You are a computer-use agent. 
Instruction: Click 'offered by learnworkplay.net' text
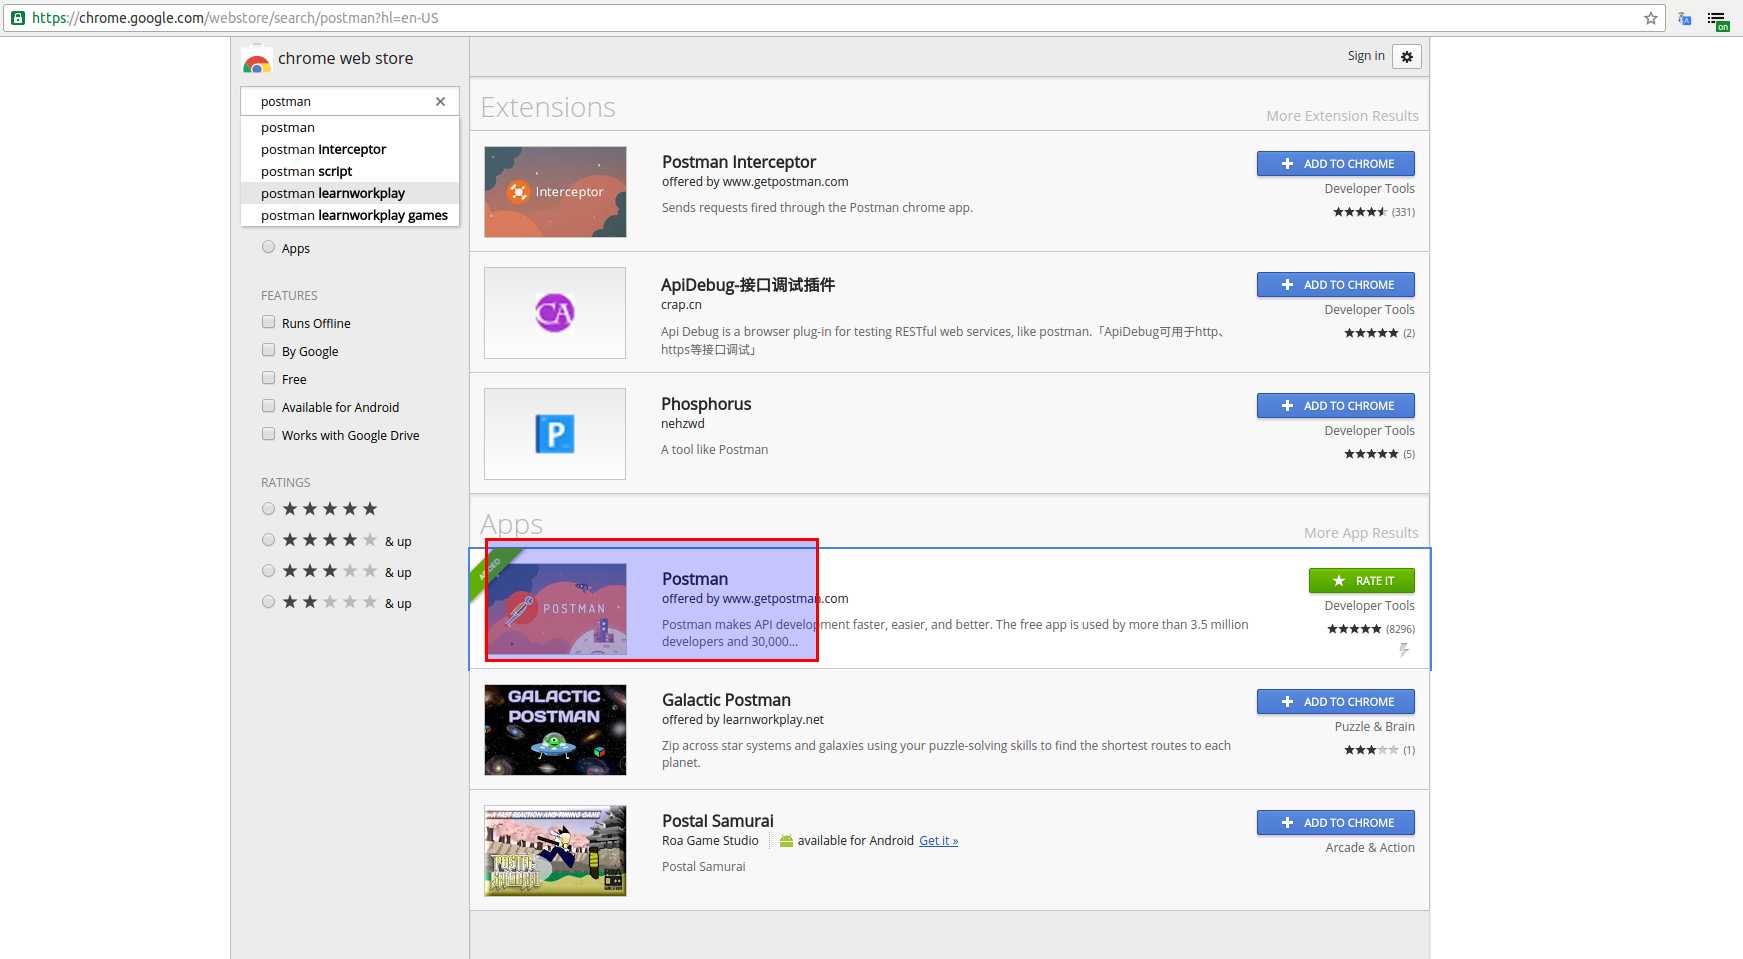click(743, 720)
